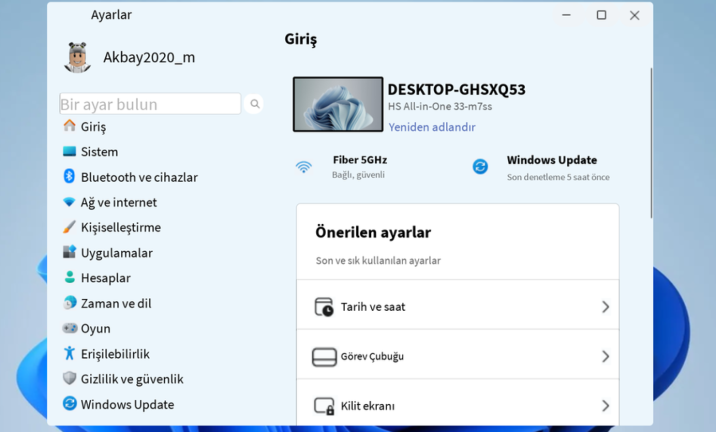Go to Zaman ve dil
716x432 pixels.
(x=116, y=303)
